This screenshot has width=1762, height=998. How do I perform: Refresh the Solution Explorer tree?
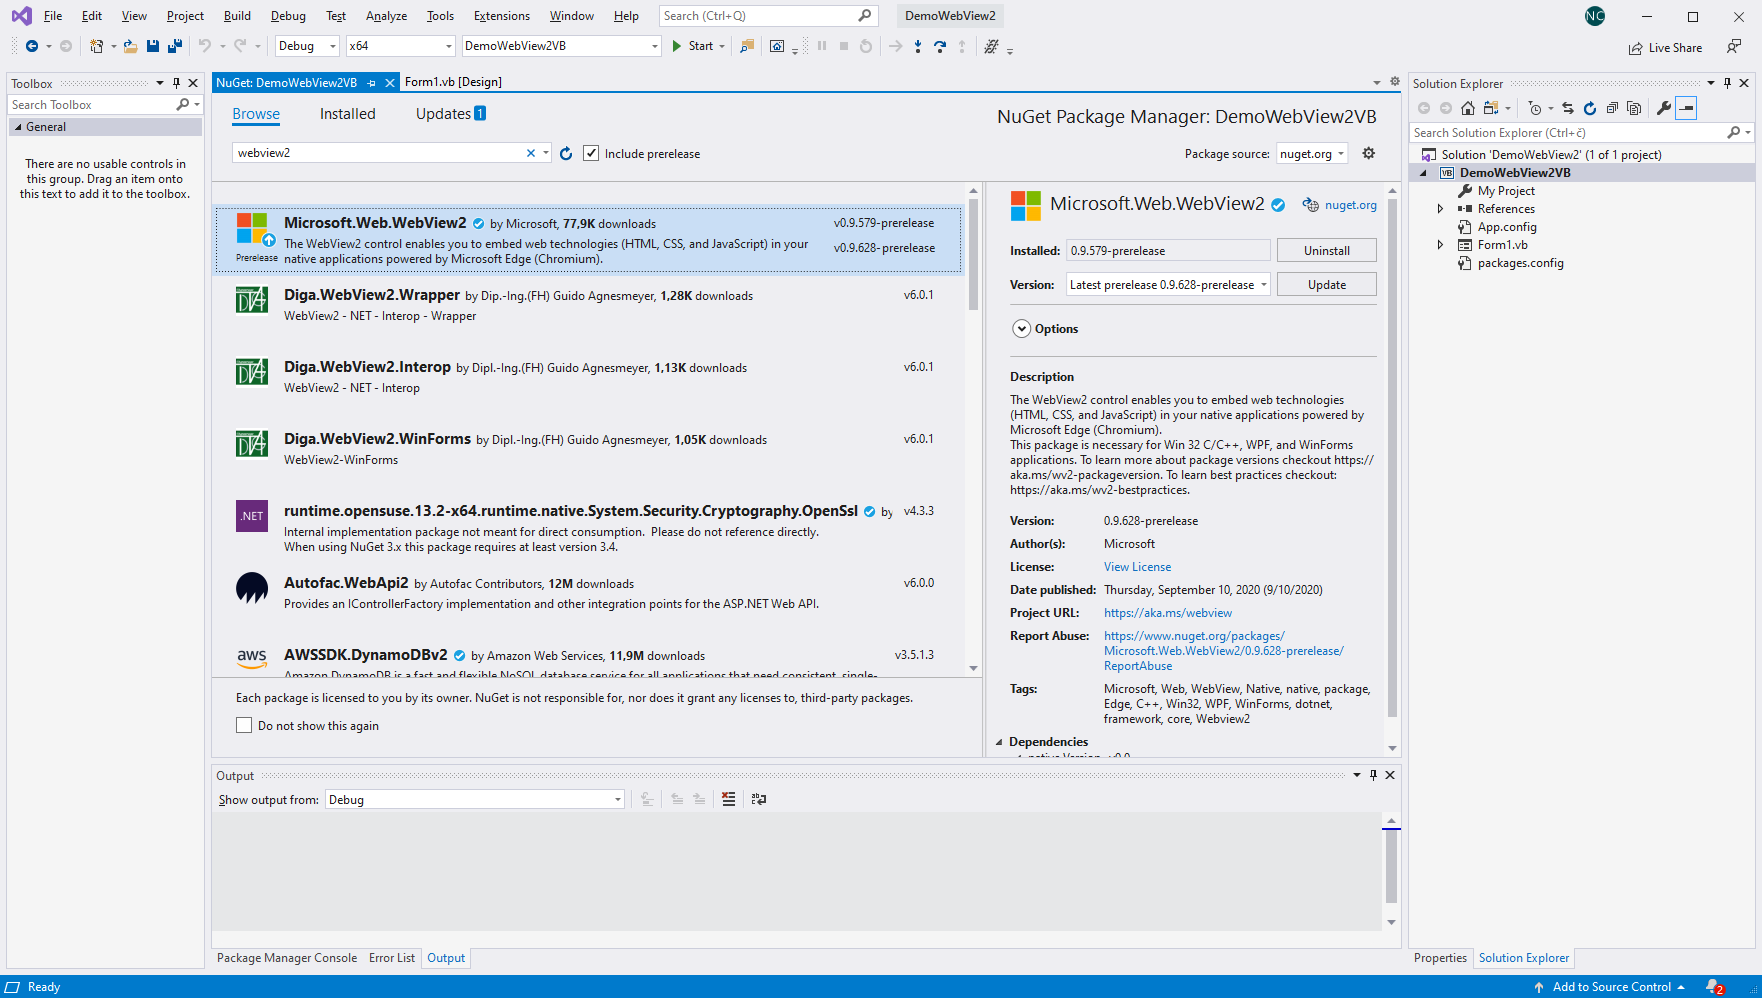pyautogui.click(x=1590, y=108)
